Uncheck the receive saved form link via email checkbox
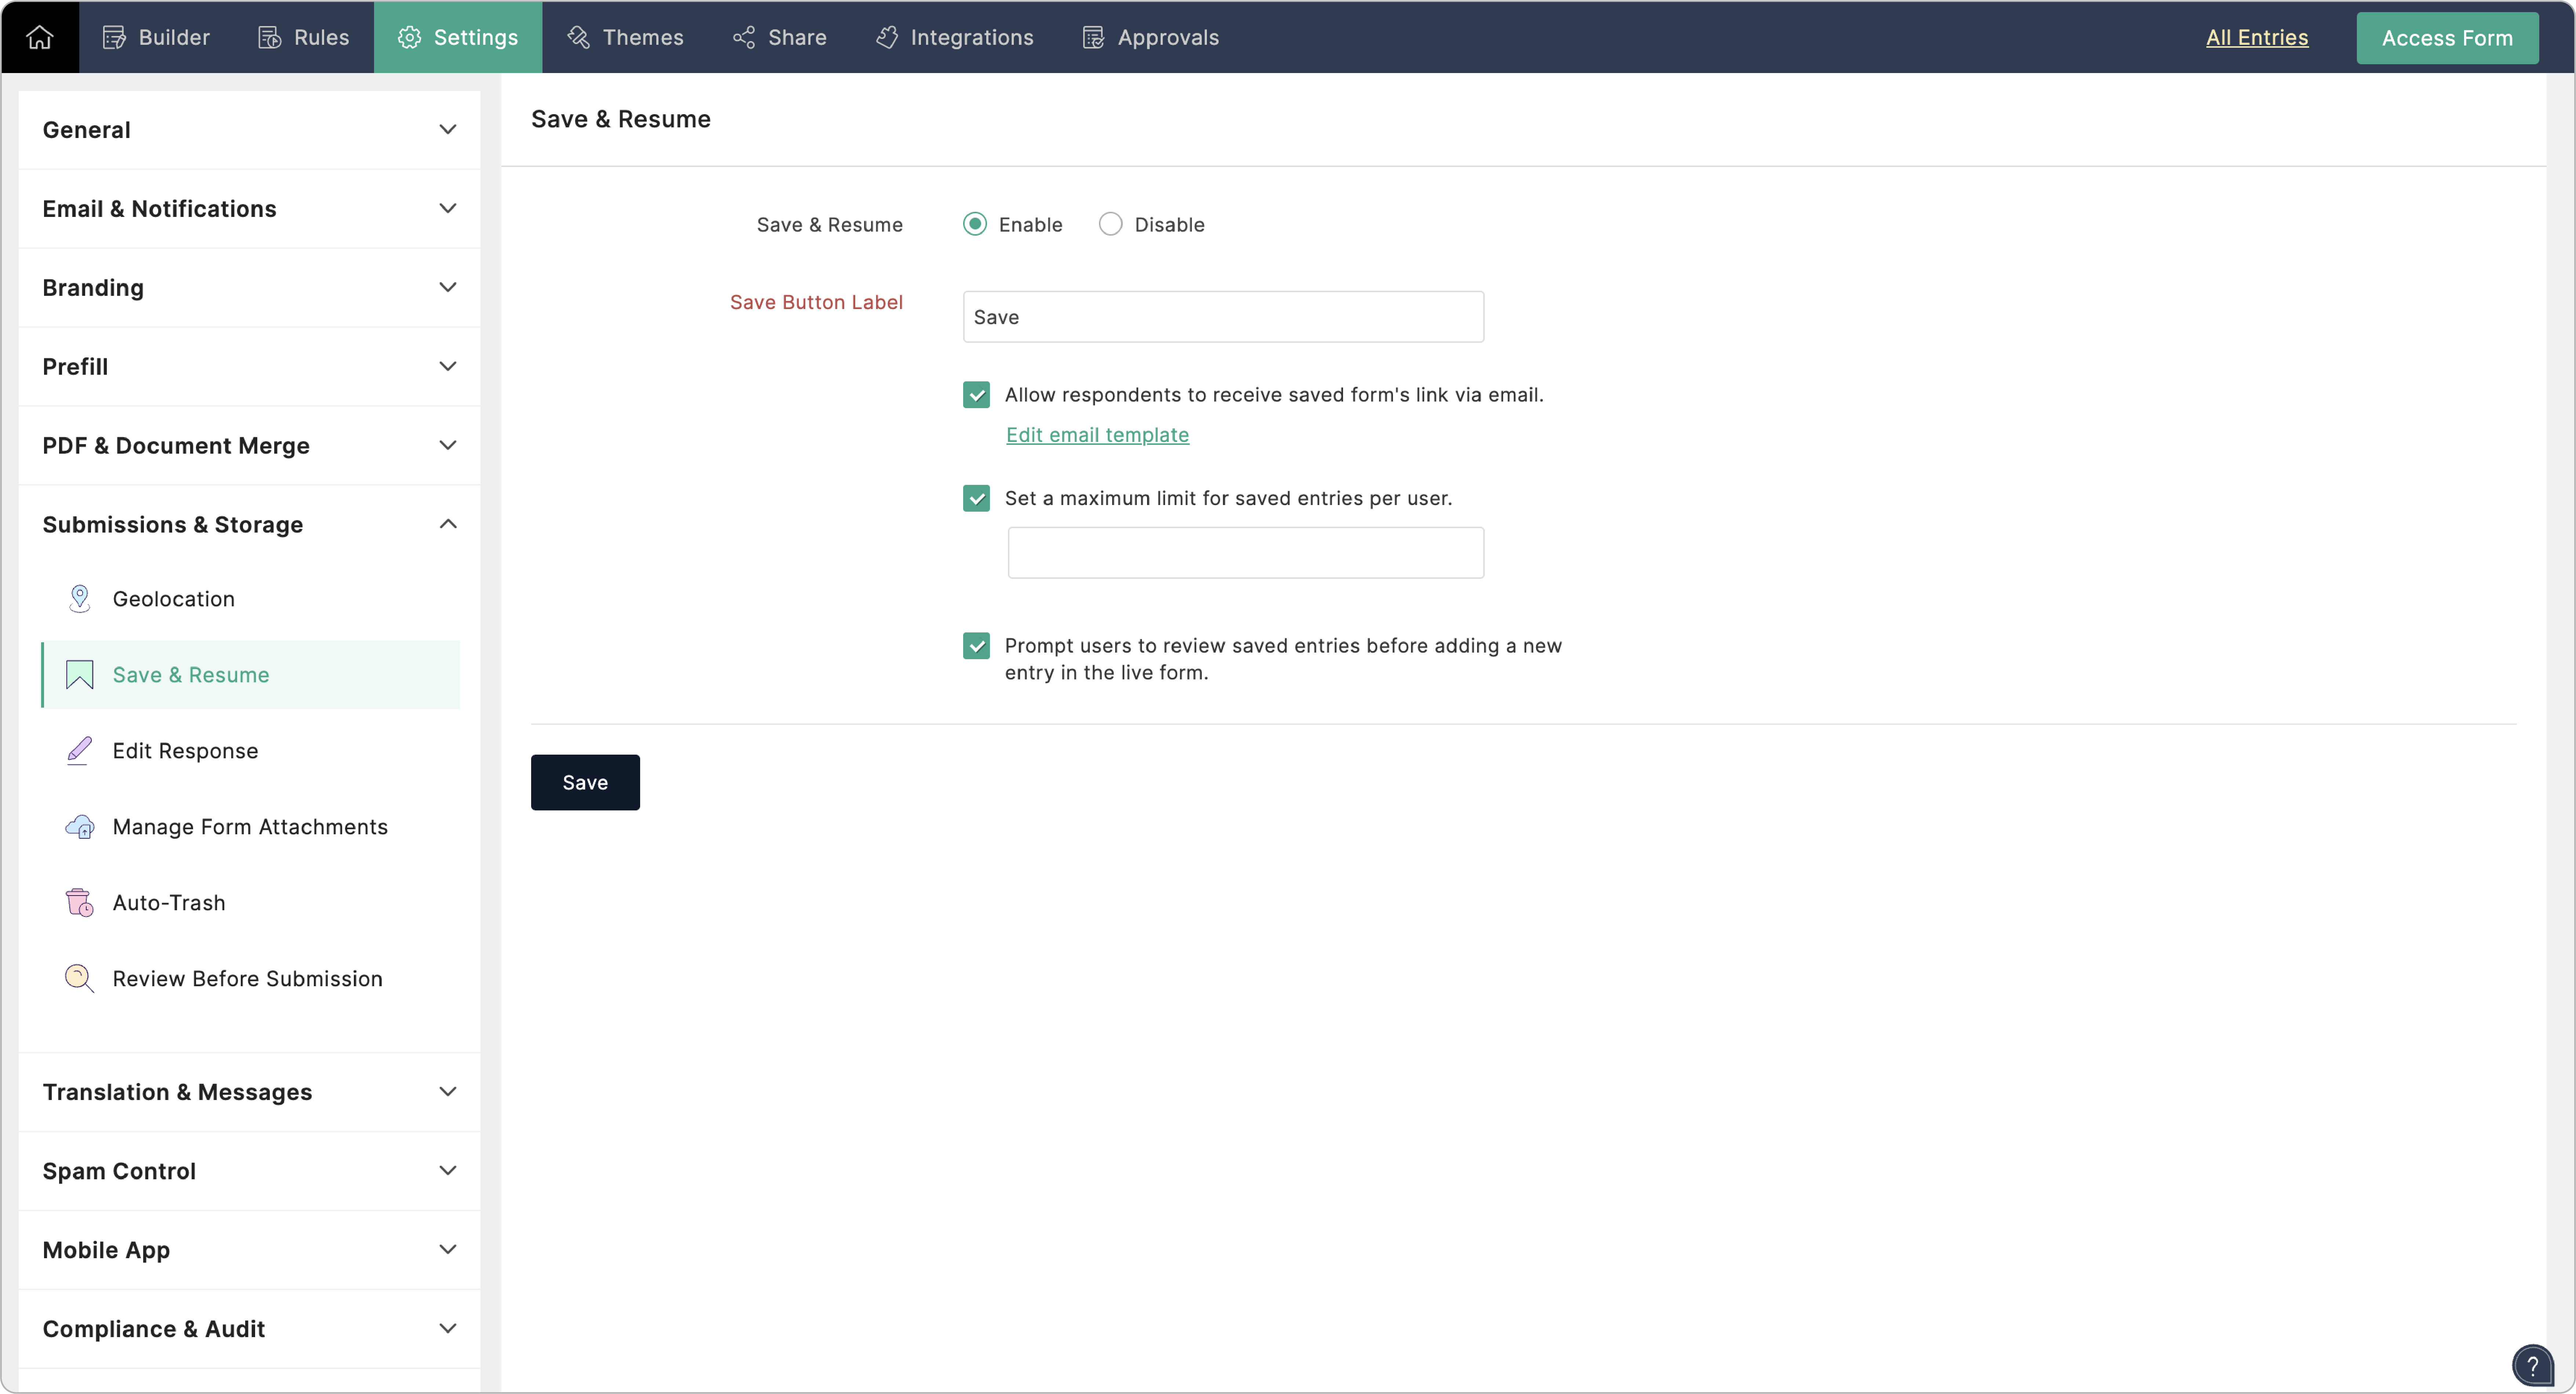This screenshot has height=1394, width=2576. coord(976,395)
